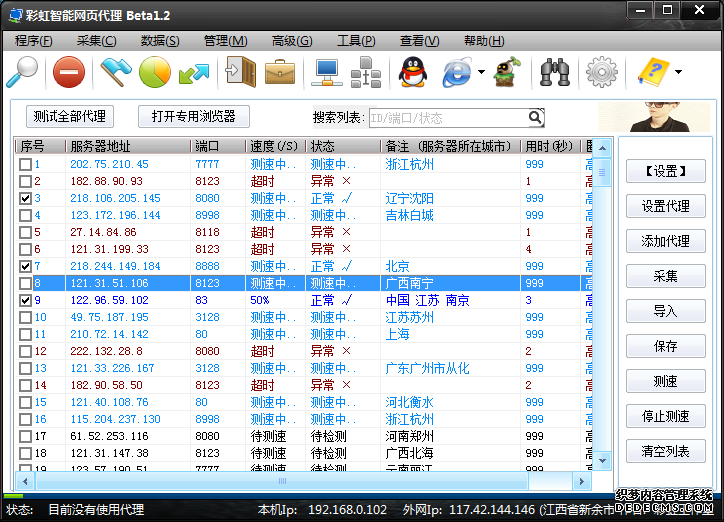This screenshot has height=522, width=724.
Task: Open the 采集(C) menu
Action: pyautogui.click(x=97, y=41)
